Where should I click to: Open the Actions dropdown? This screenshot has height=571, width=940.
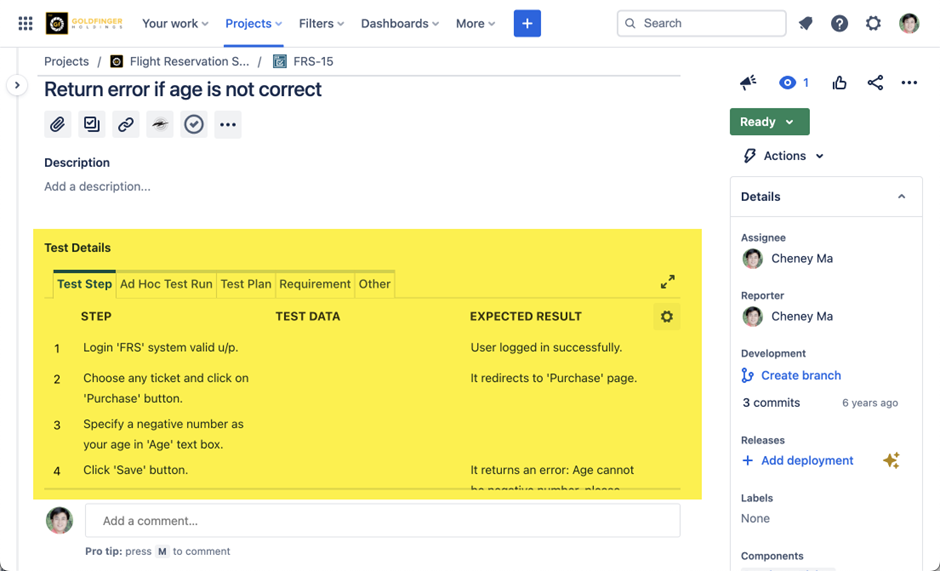click(x=785, y=156)
